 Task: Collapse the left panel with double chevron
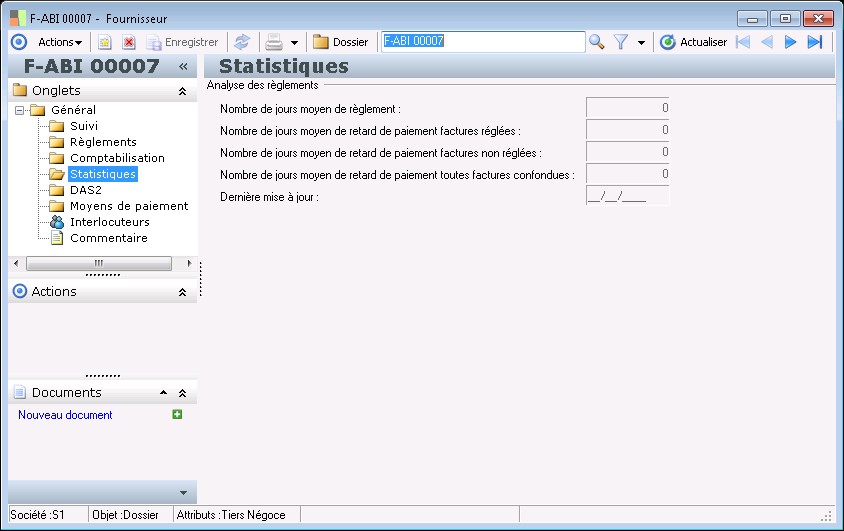click(x=183, y=66)
